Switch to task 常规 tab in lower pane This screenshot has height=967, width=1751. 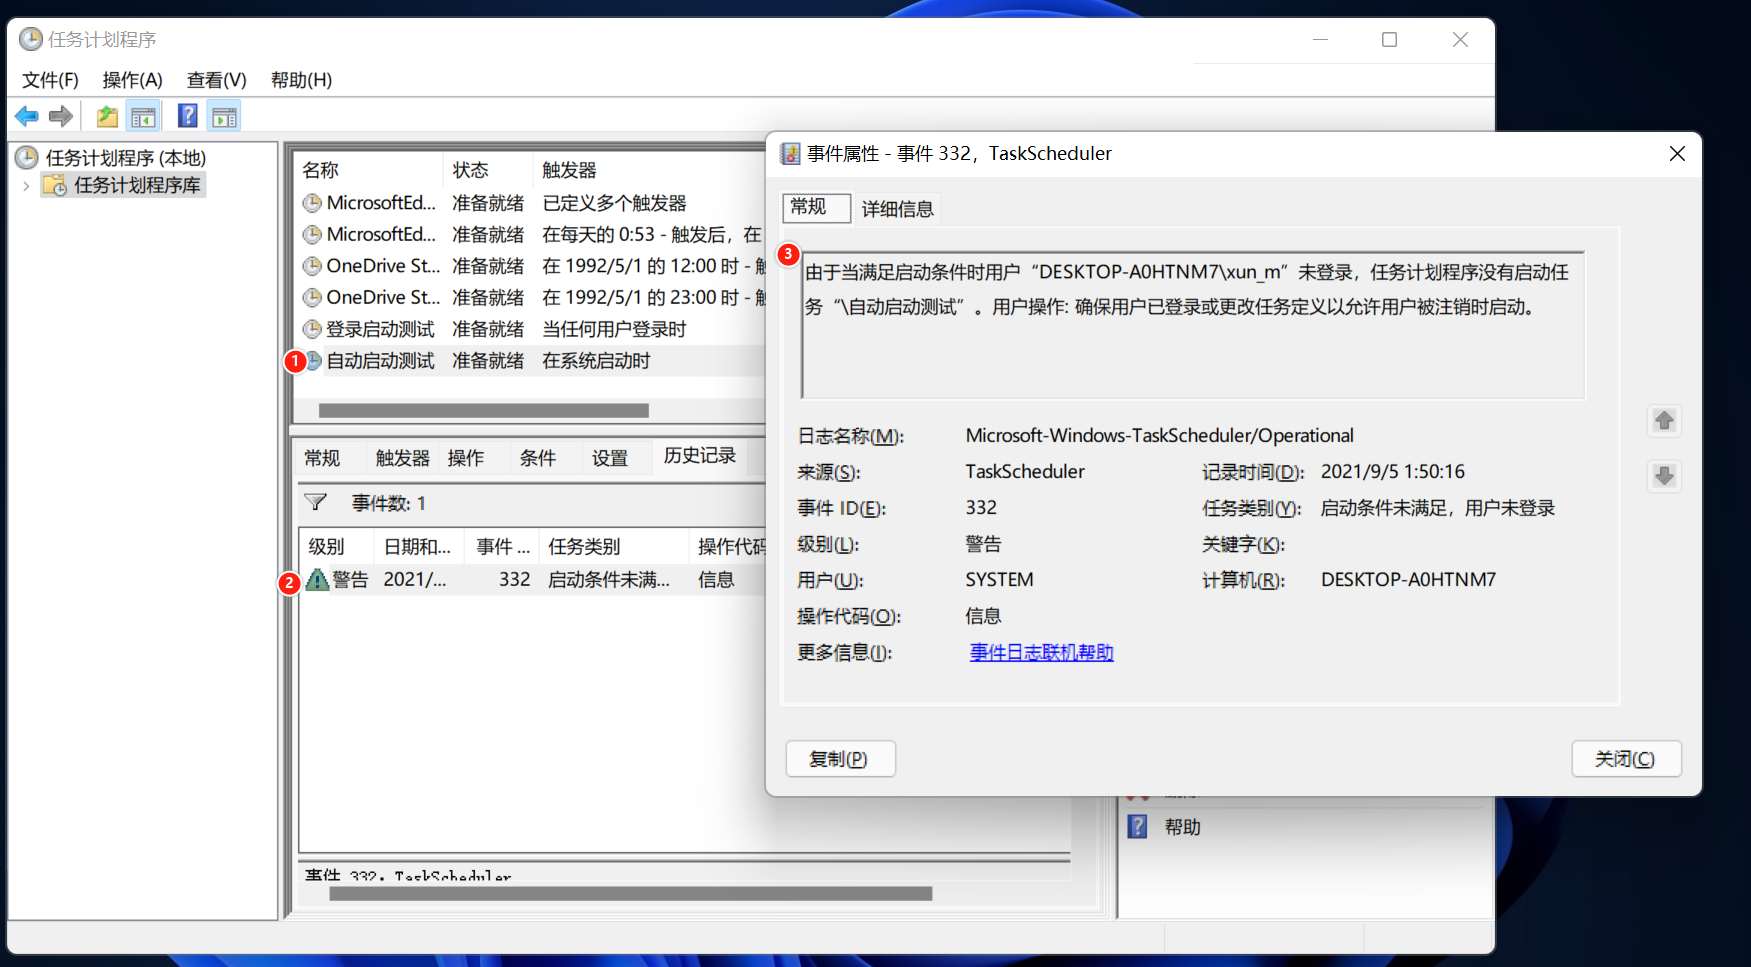coord(322,458)
